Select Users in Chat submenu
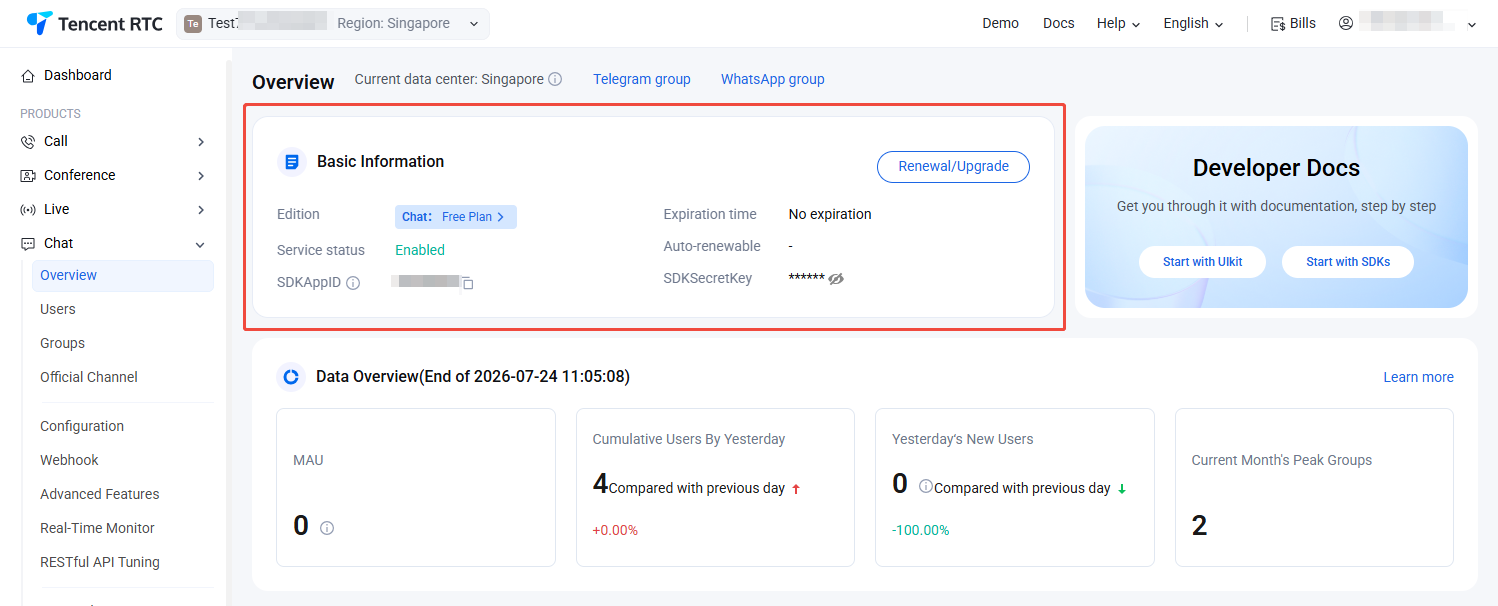Viewport: 1498px width, 606px height. pyautogui.click(x=58, y=310)
